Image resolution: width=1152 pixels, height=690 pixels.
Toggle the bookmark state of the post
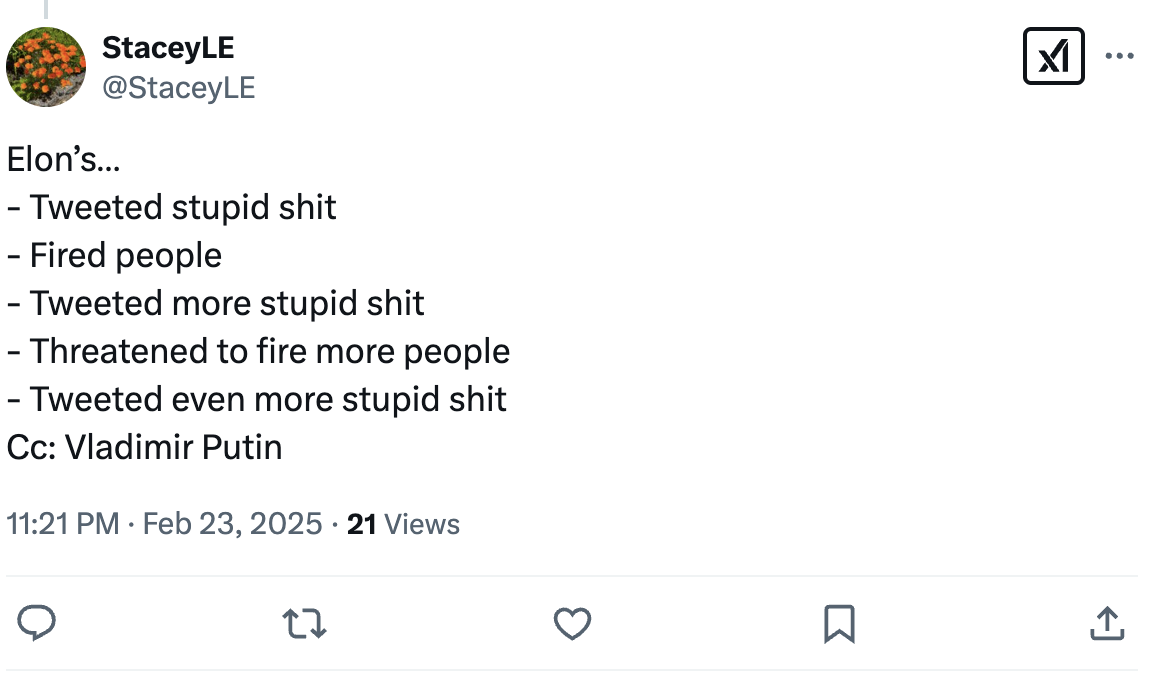(x=839, y=623)
